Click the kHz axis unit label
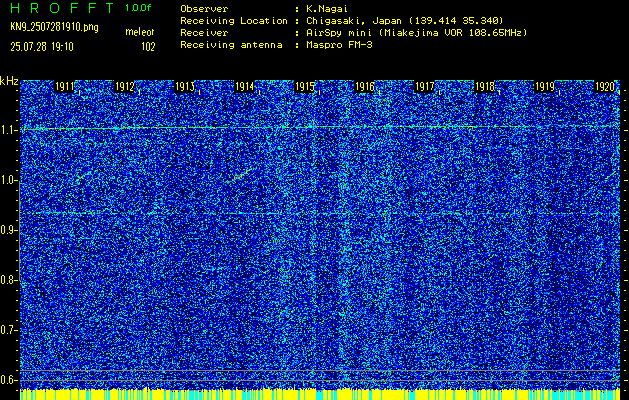This screenshot has width=629, height=400. (x=9, y=81)
